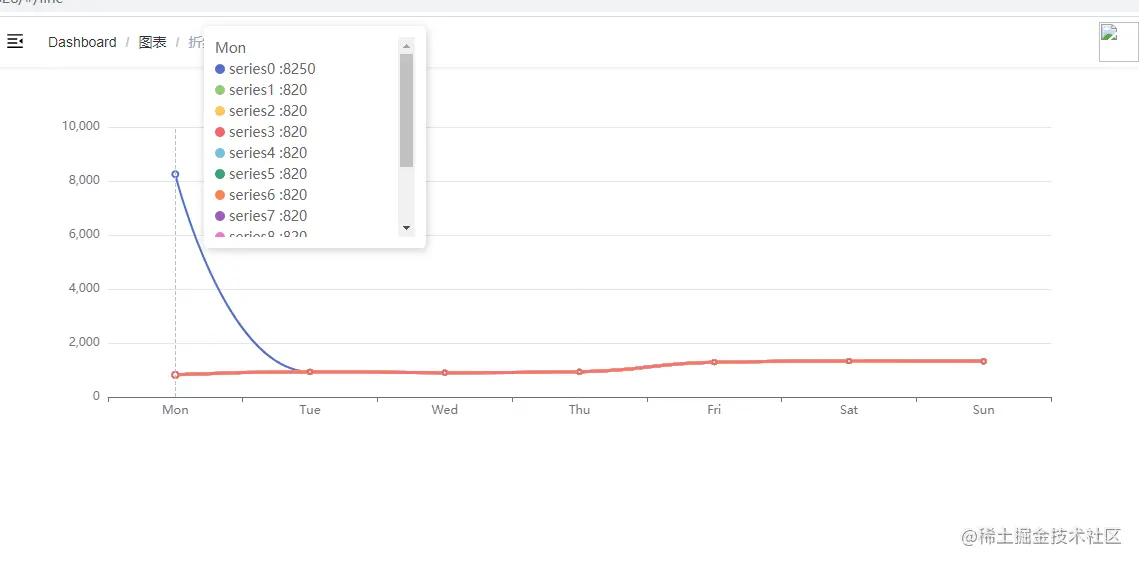Click the light green series1 dot

[x=220, y=90]
